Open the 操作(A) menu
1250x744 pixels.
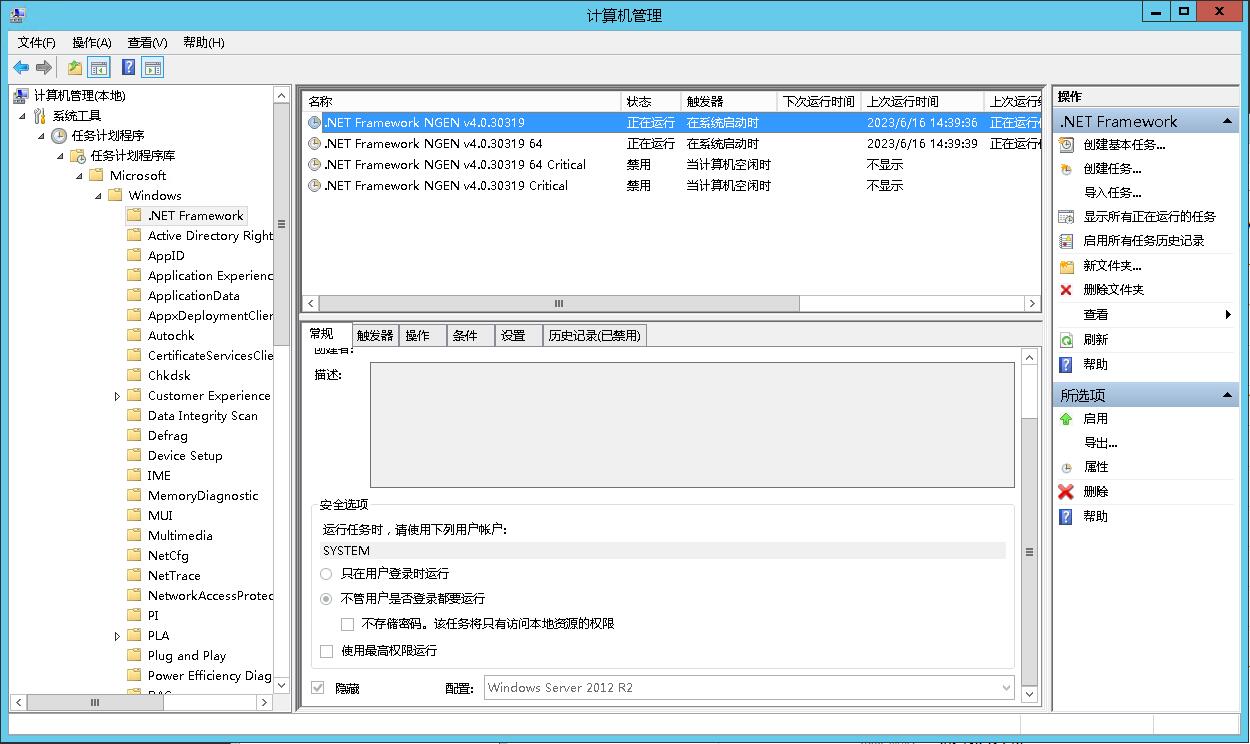(x=91, y=42)
